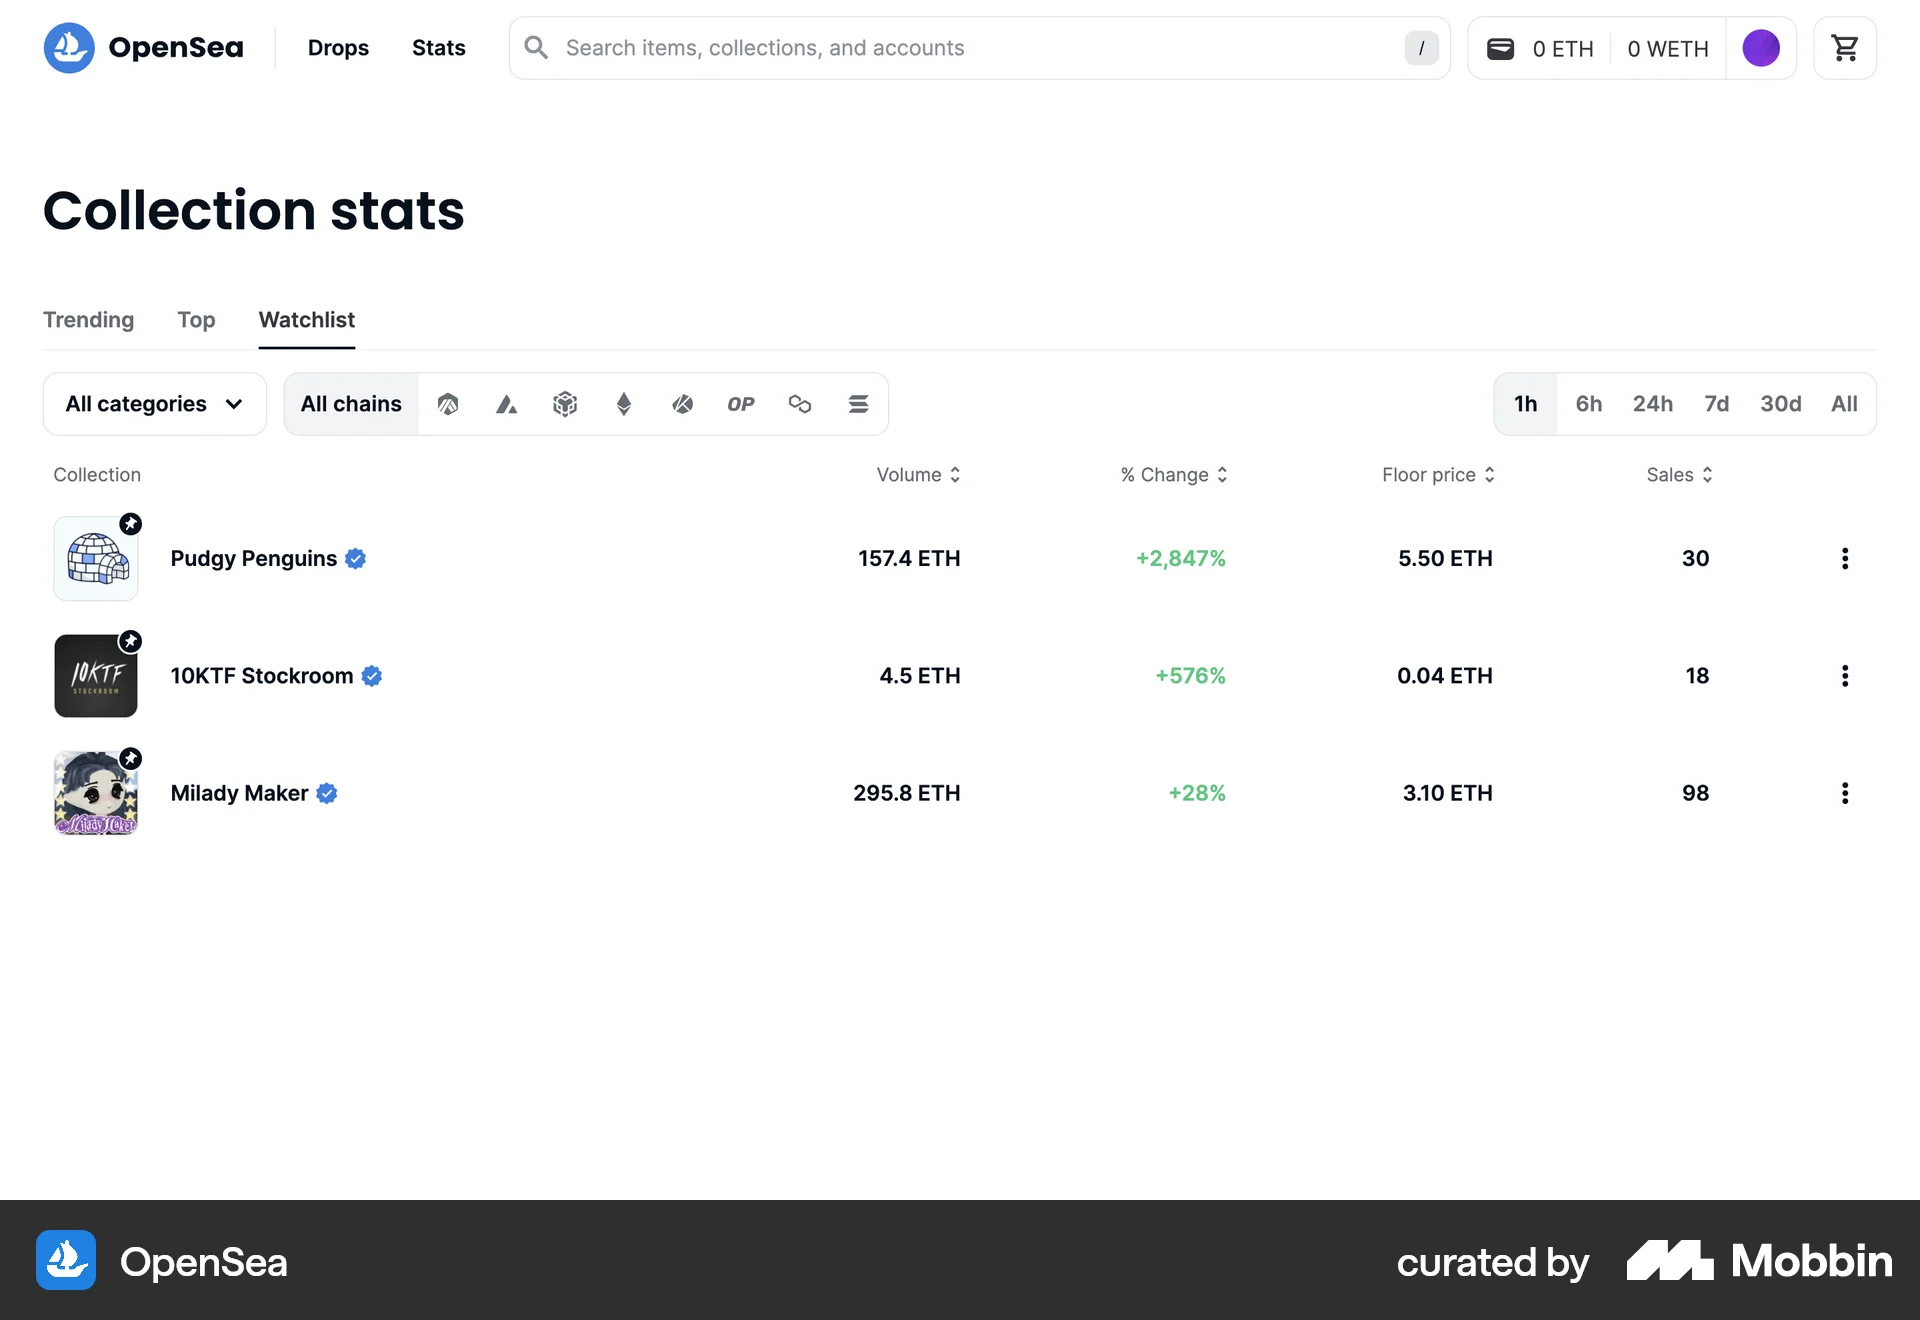Screen dimensions: 1920x1320
Task: Filter by the Avalanche chain
Action: 506,404
